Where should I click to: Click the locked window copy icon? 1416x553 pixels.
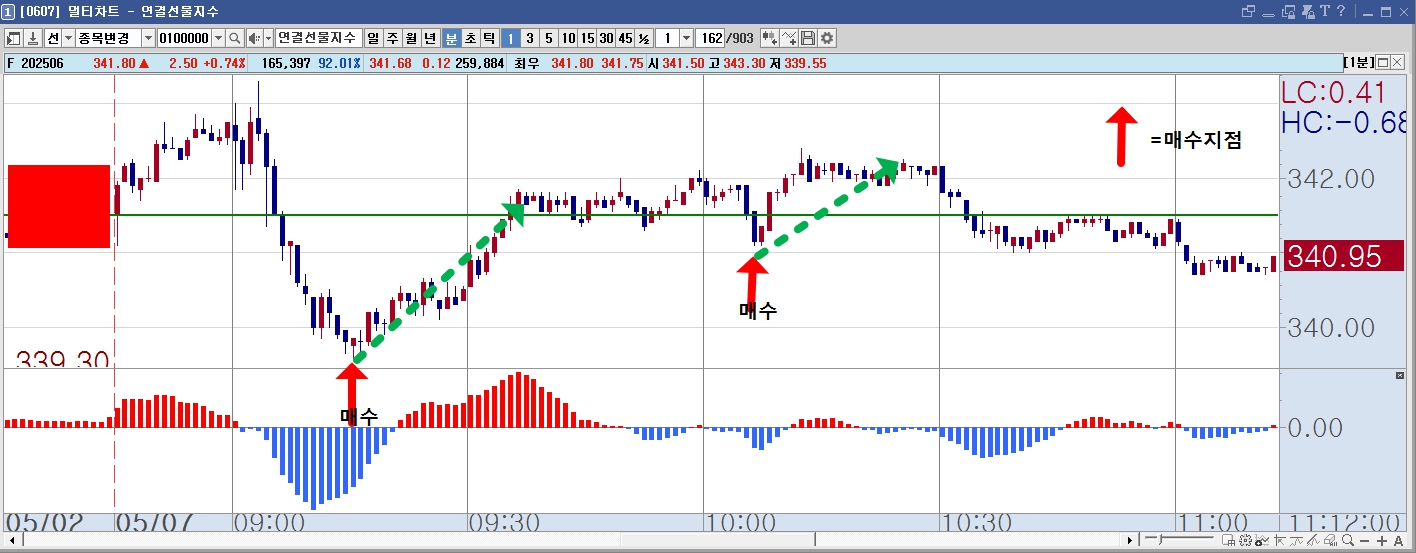(1288, 11)
